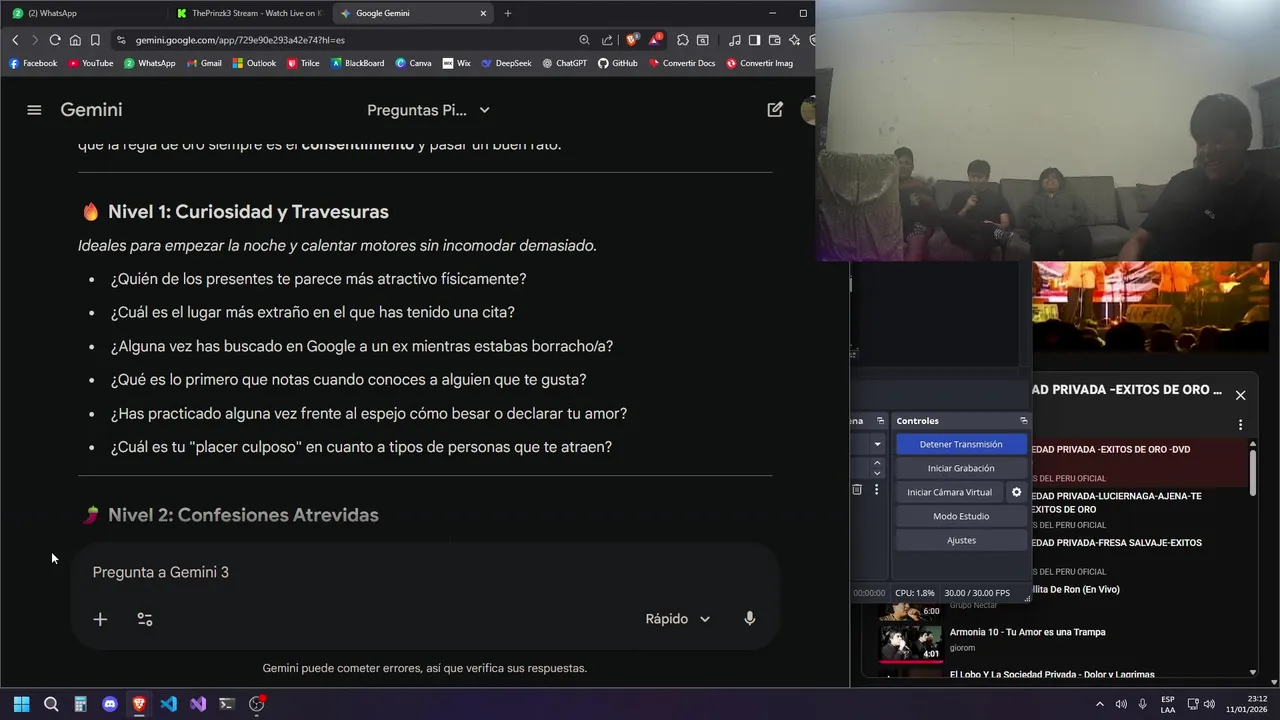The width and height of the screenshot is (1280, 720).
Task: Reload the page in the browser
Action: [55, 40]
